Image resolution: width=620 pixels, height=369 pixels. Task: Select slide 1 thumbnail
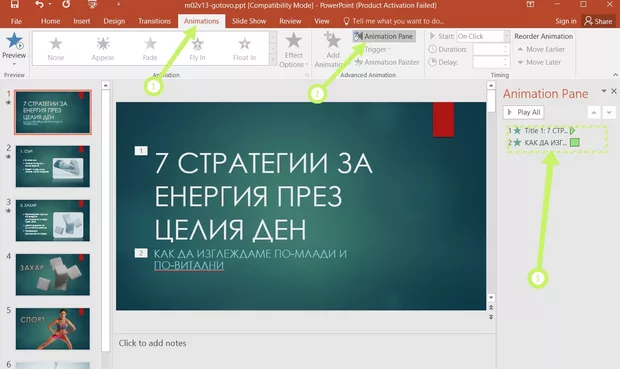(53, 112)
